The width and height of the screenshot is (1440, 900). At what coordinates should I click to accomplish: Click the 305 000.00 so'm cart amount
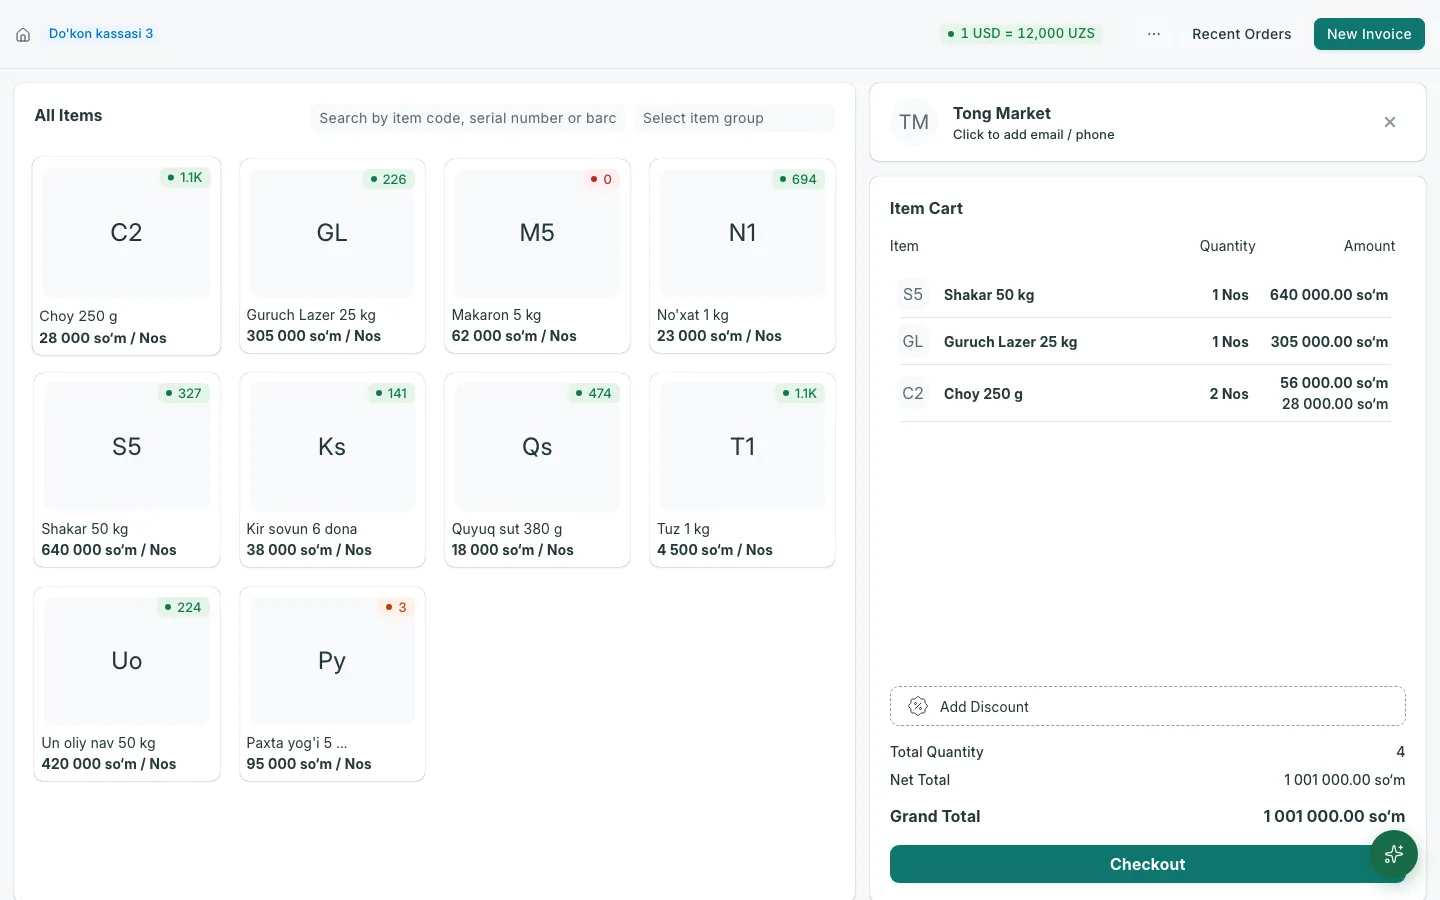click(1329, 342)
